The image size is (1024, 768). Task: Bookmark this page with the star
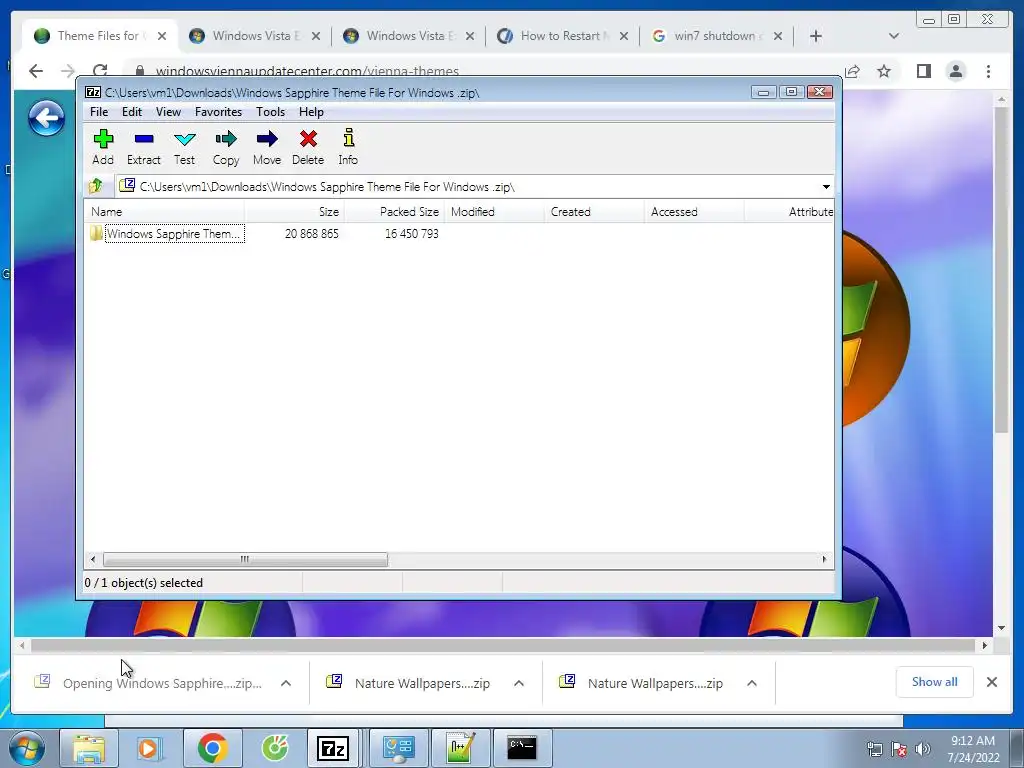tap(884, 71)
